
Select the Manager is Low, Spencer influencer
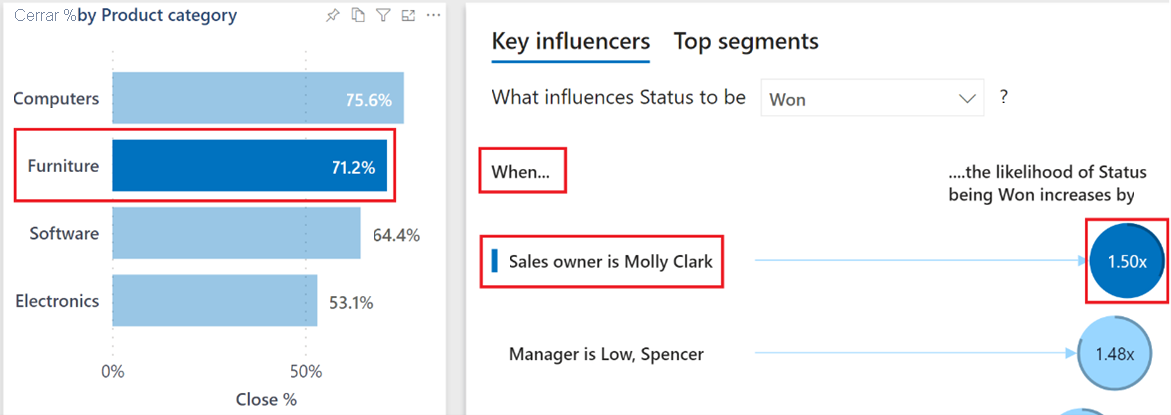[x=606, y=354]
